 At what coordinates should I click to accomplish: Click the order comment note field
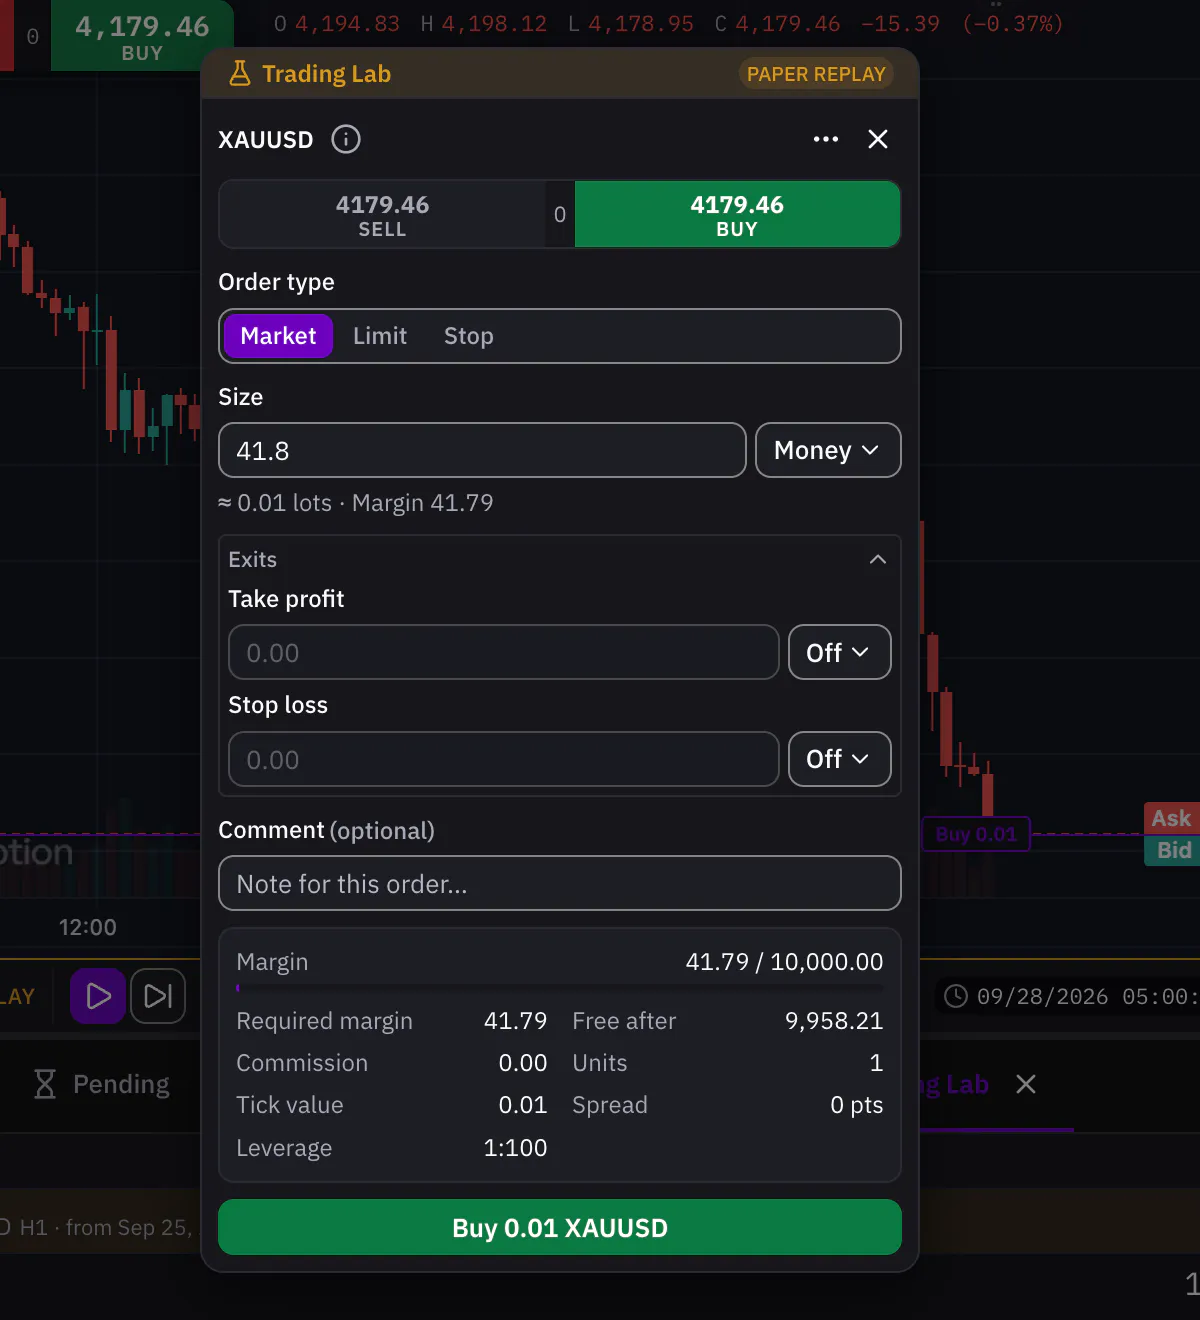point(560,883)
